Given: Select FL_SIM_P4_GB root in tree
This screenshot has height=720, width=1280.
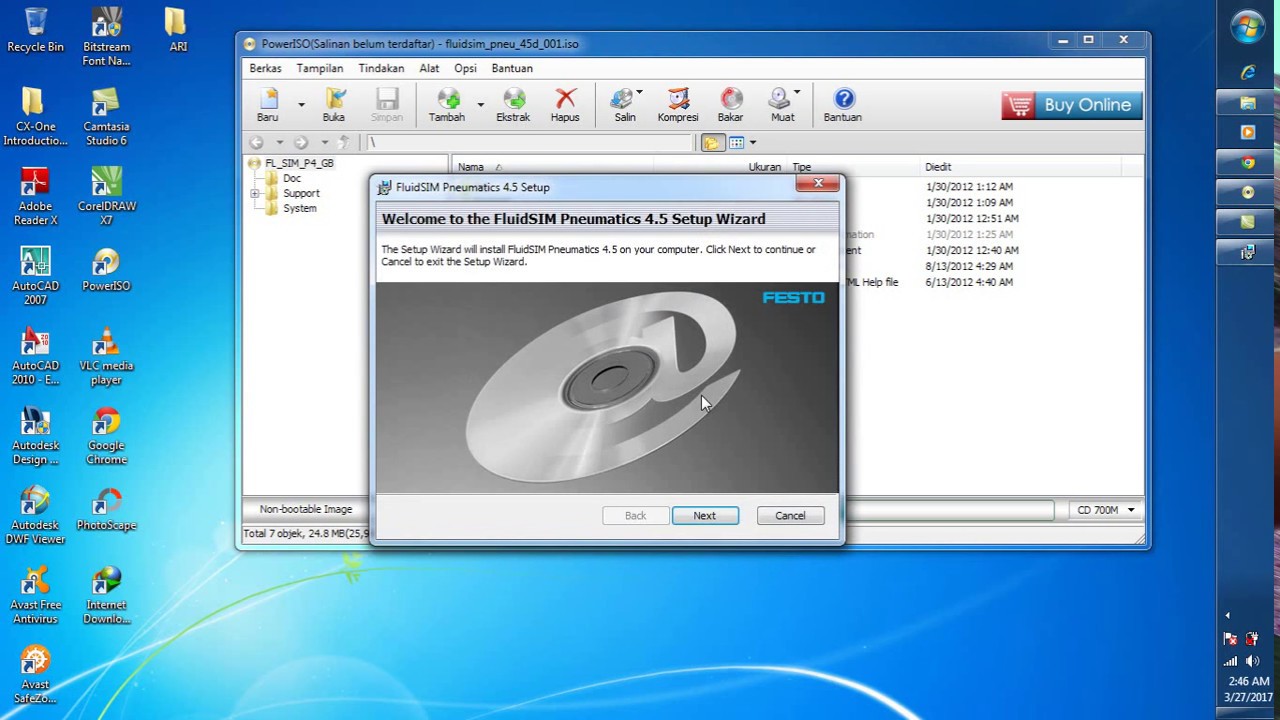Looking at the screenshot, I should coord(299,163).
